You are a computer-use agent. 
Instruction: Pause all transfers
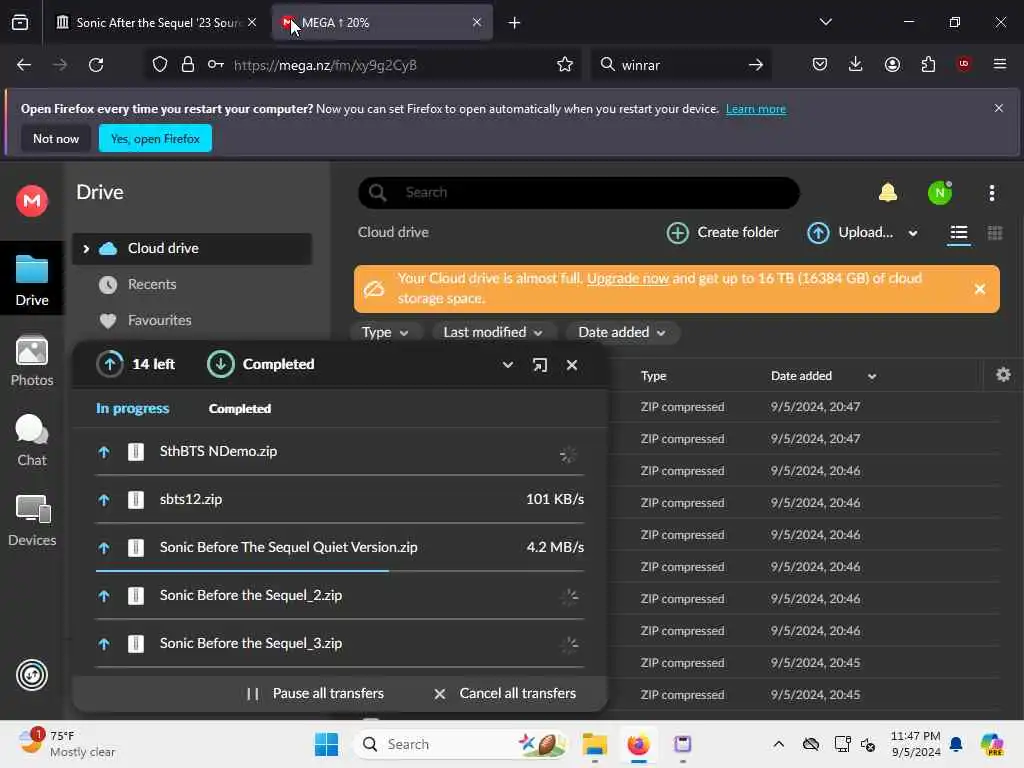(316, 694)
